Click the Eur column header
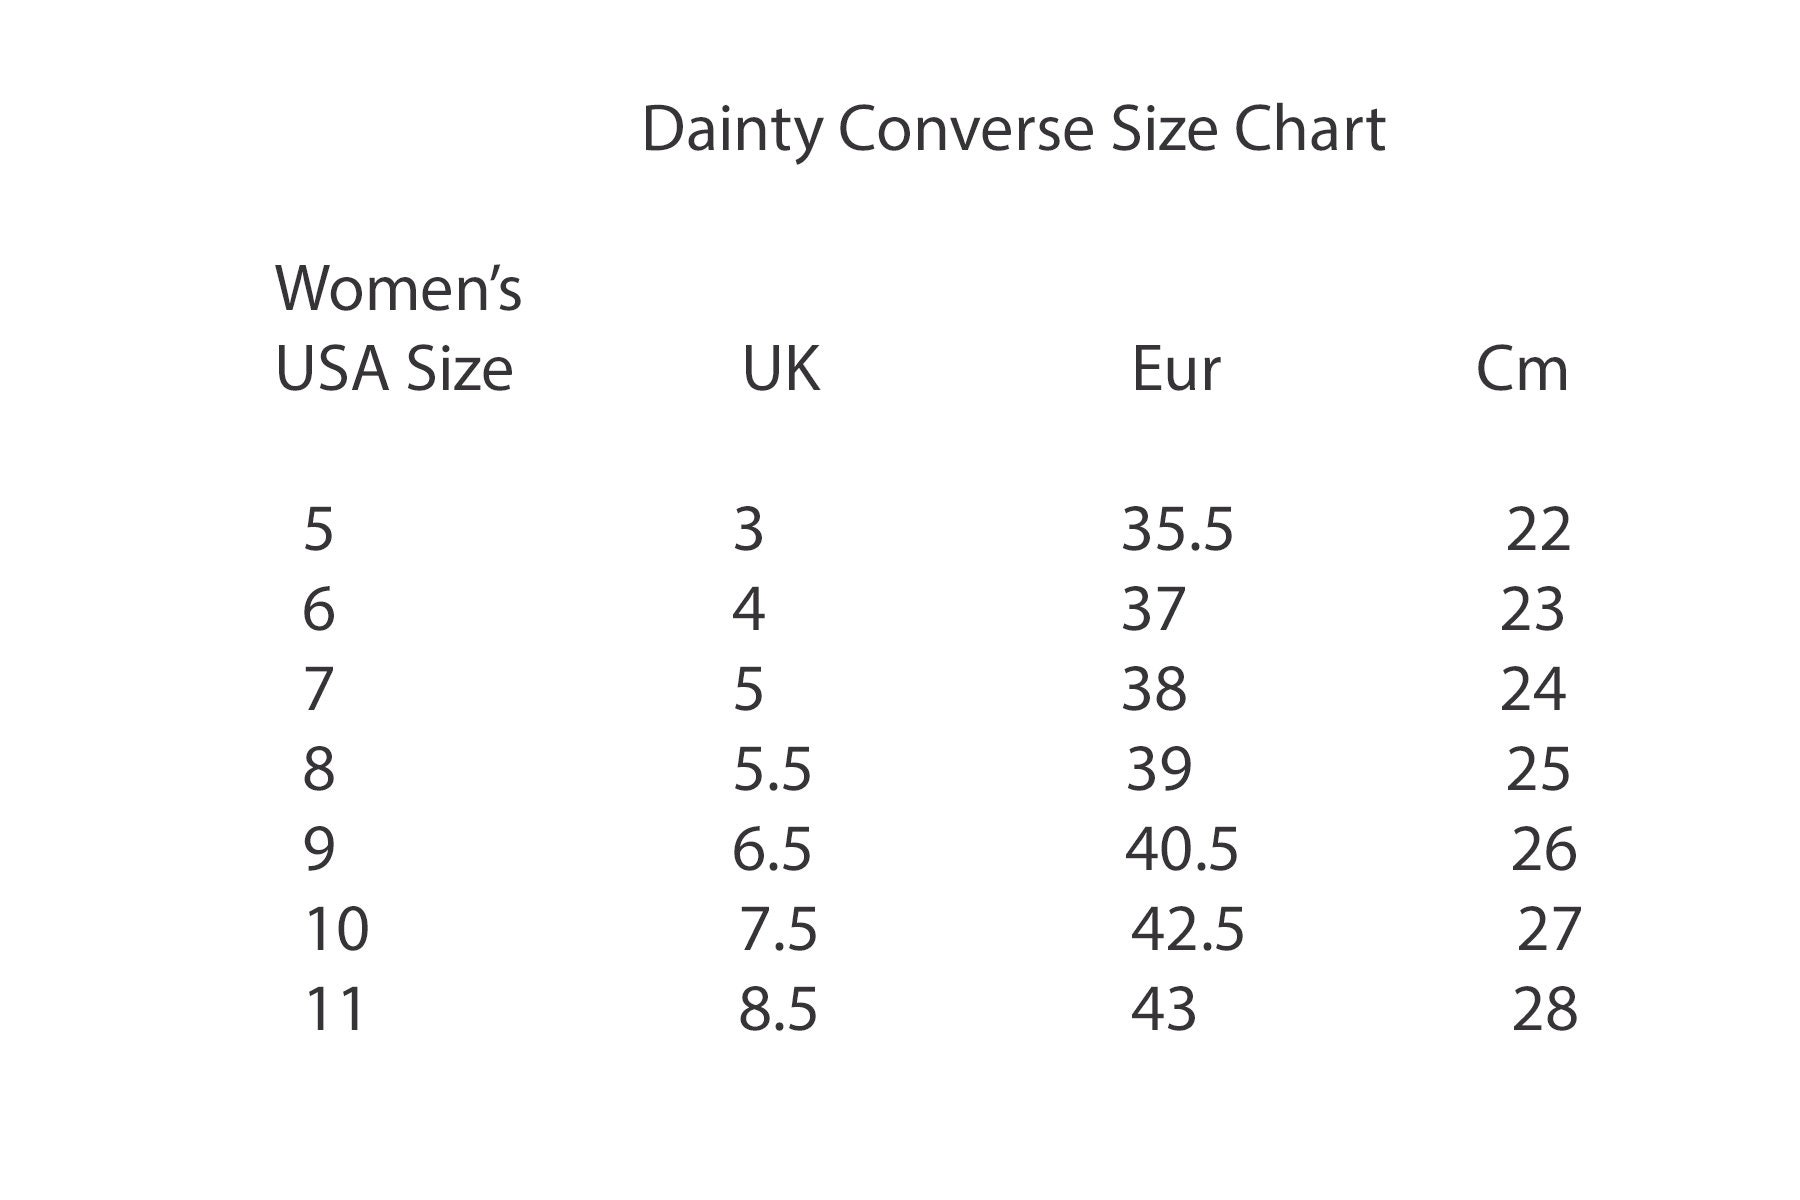 1175,369
